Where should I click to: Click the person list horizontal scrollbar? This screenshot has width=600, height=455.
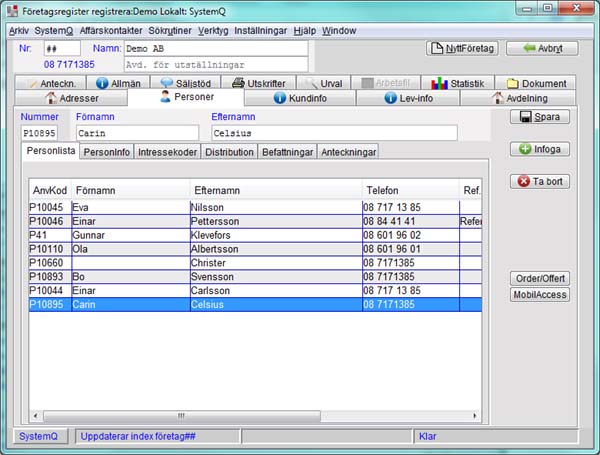250,415
